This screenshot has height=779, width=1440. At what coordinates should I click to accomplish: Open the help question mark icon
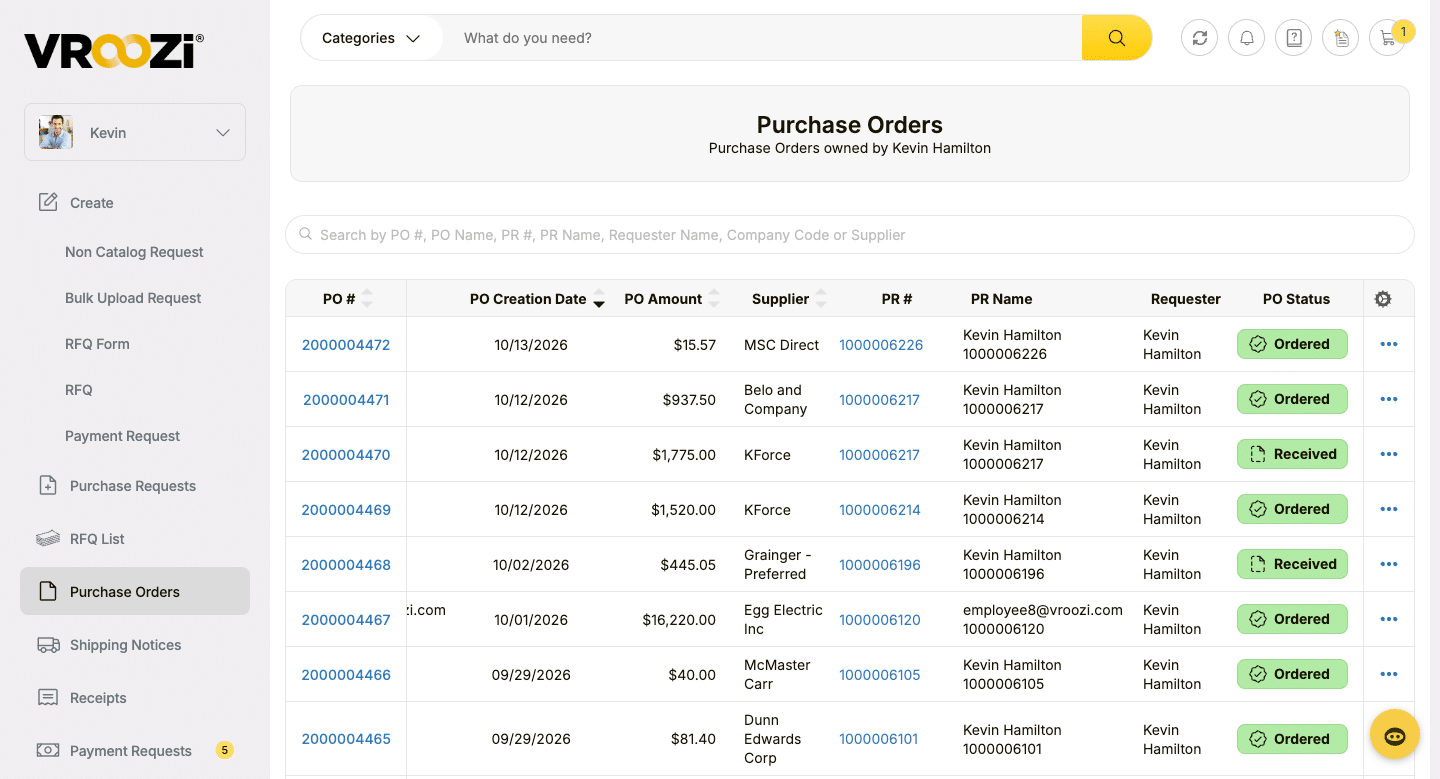1294,38
